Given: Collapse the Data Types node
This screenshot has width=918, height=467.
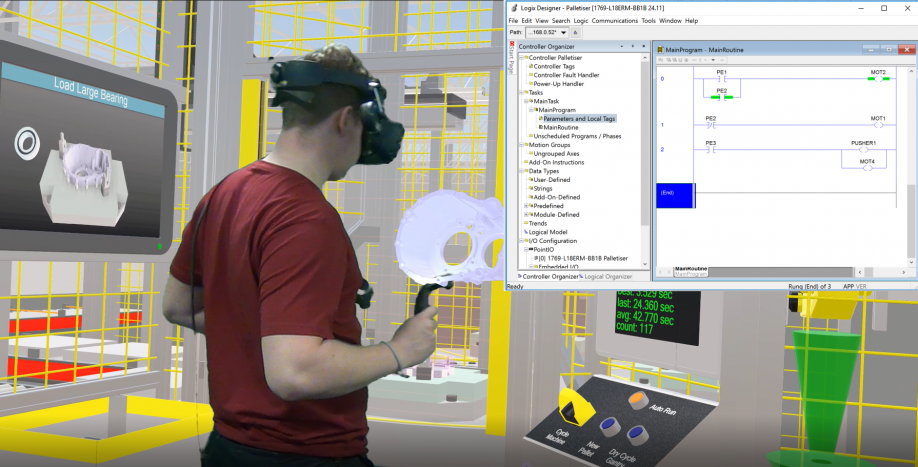Looking at the screenshot, I should [x=521, y=171].
